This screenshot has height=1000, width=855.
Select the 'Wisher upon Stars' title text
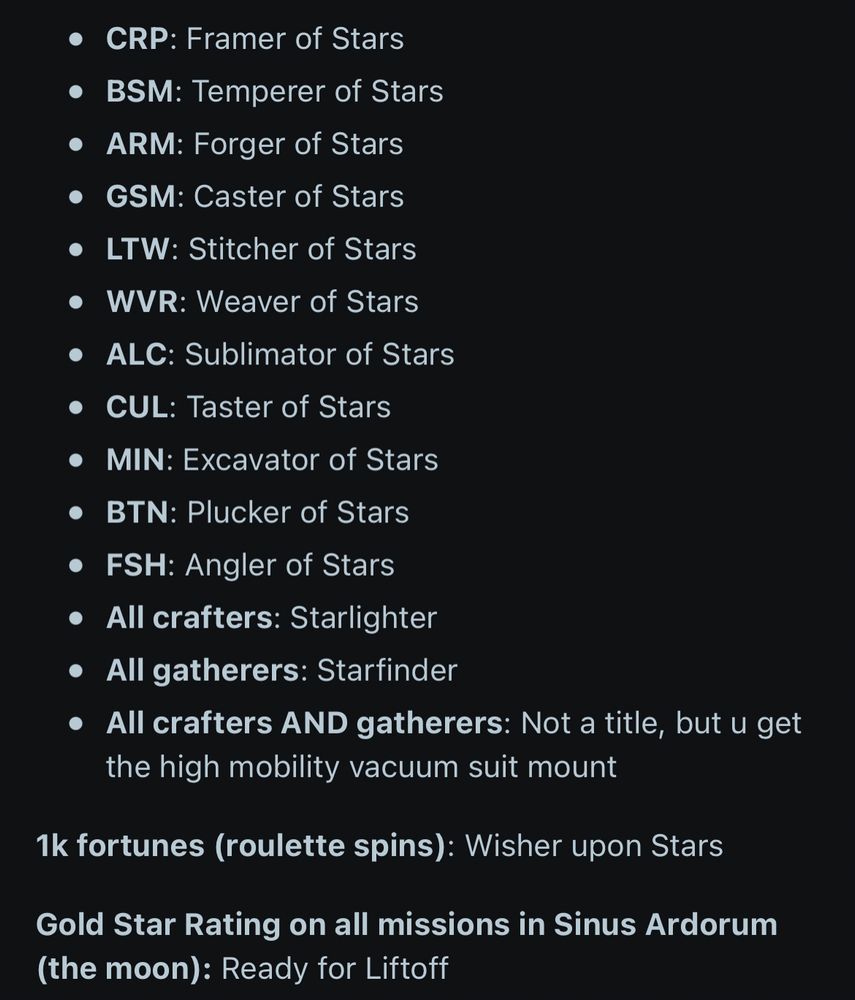pos(594,846)
